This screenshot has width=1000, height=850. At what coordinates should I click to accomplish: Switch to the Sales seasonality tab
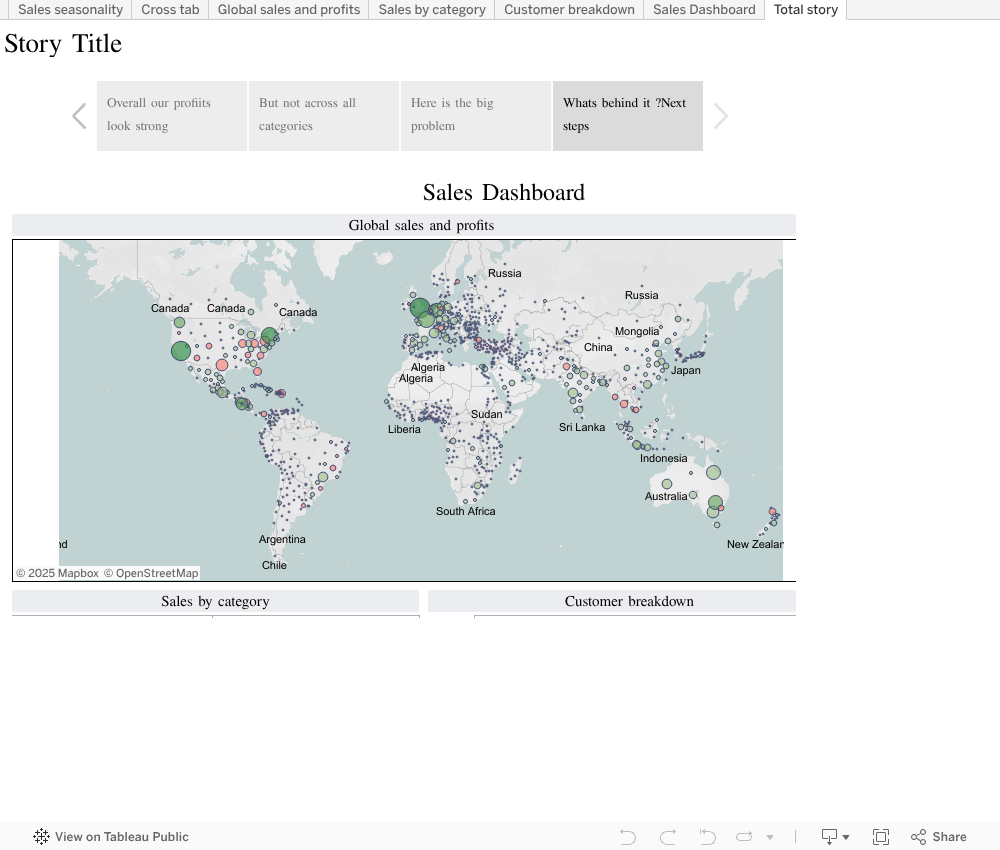coord(70,10)
